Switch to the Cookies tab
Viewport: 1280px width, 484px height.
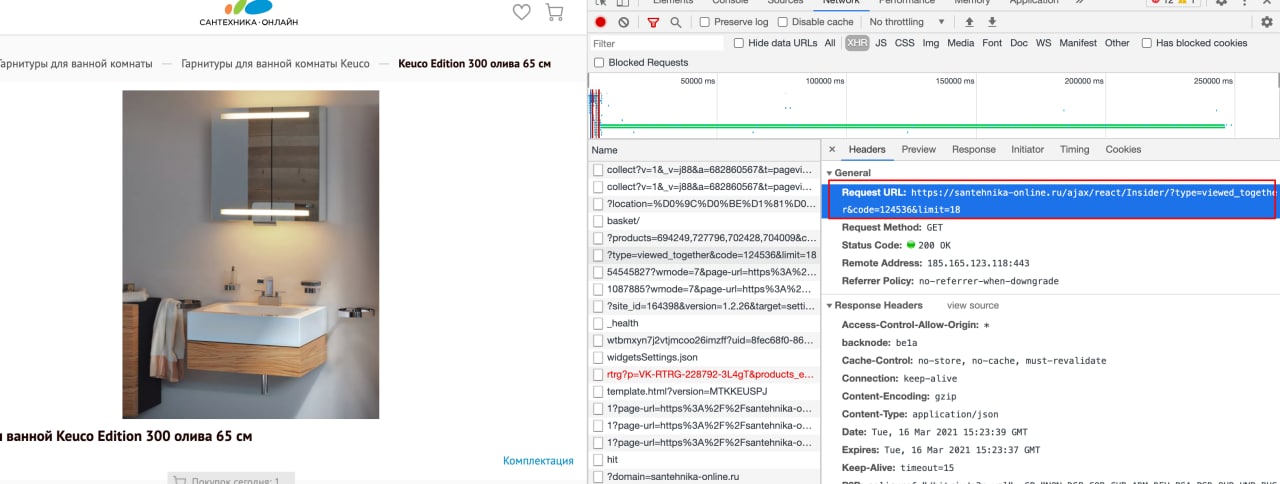coord(1123,149)
